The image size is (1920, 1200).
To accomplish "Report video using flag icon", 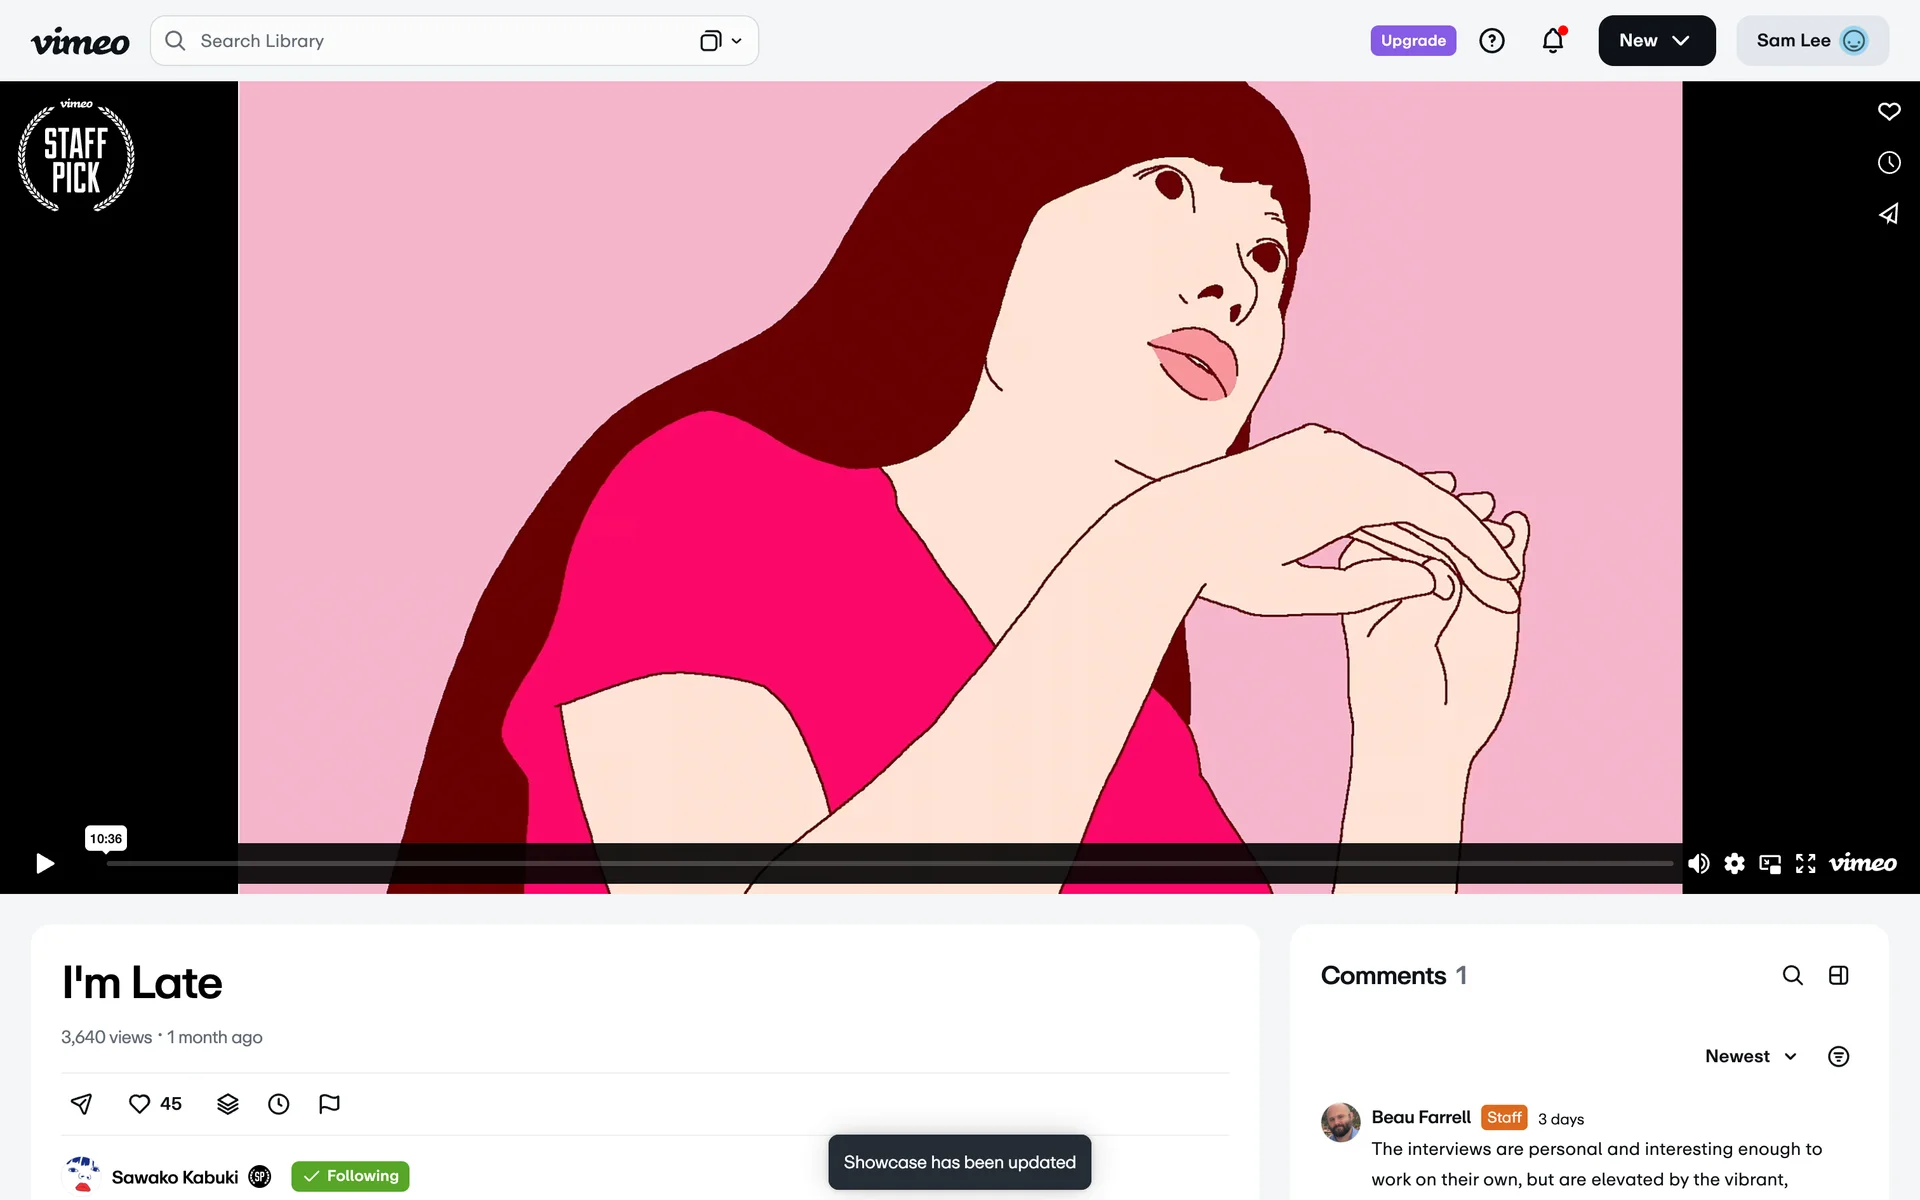I will tap(329, 1103).
